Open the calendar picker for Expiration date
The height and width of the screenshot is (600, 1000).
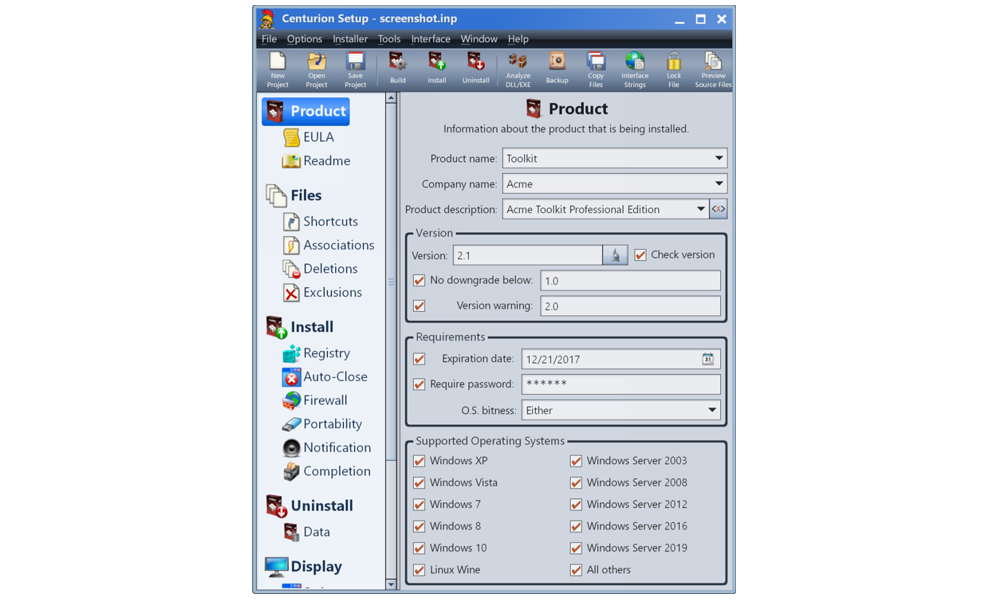pyautogui.click(x=707, y=359)
